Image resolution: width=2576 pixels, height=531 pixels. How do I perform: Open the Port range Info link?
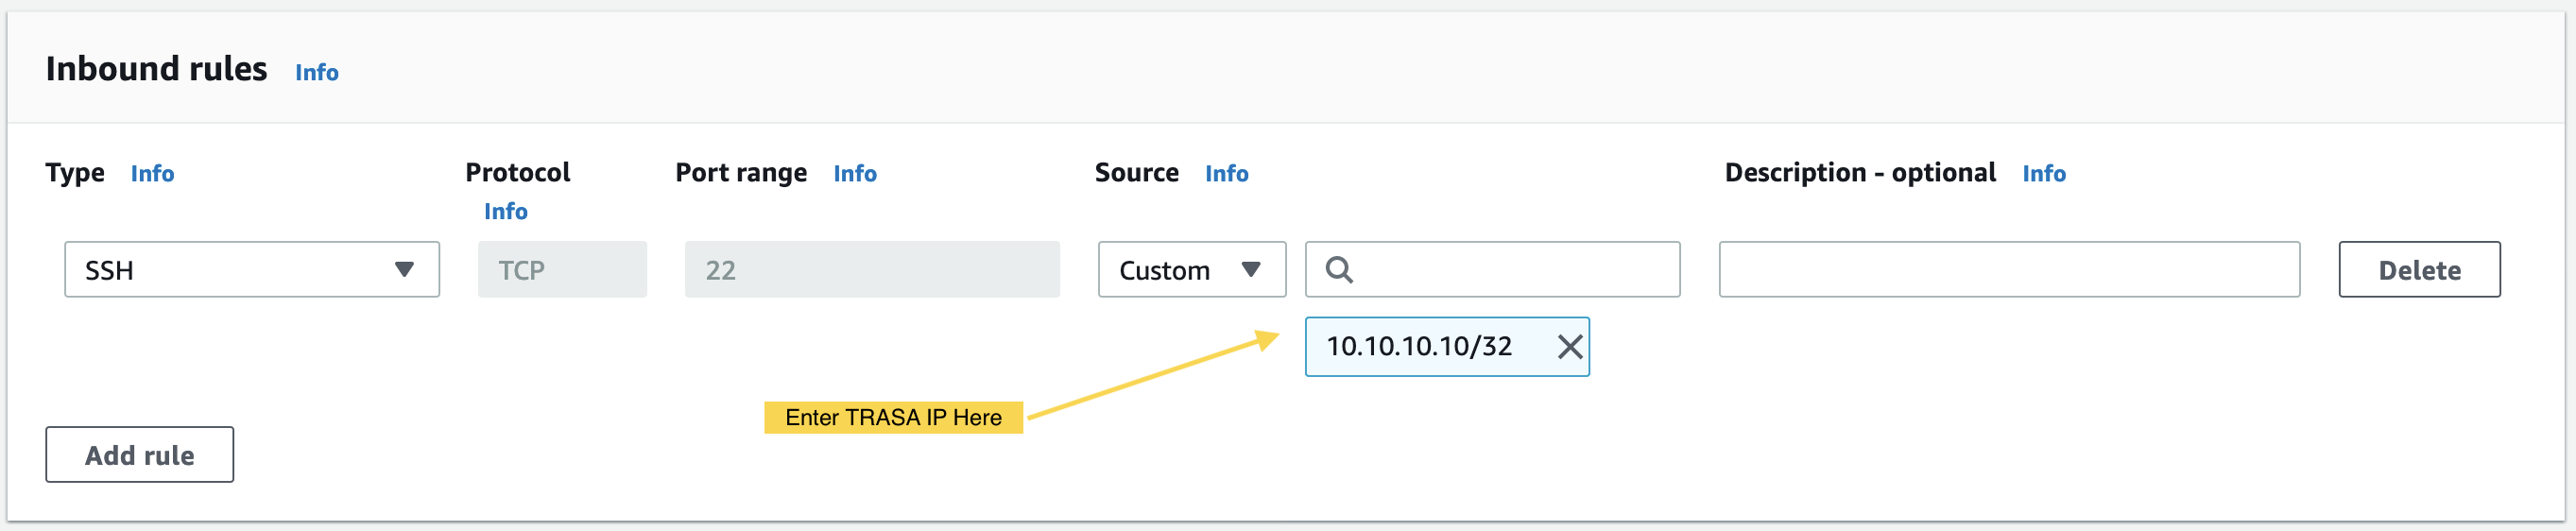pyautogui.click(x=855, y=174)
